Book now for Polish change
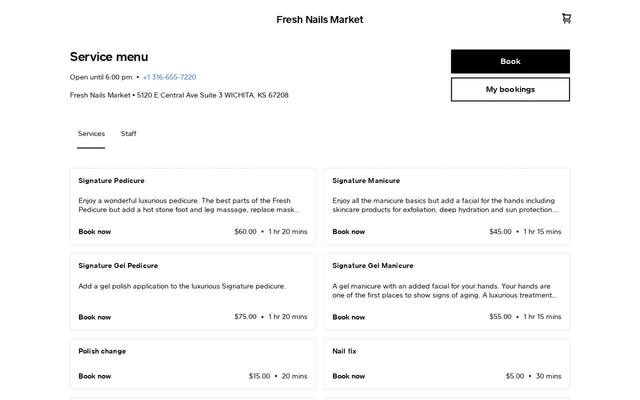The image size is (640, 400). tap(95, 376)
